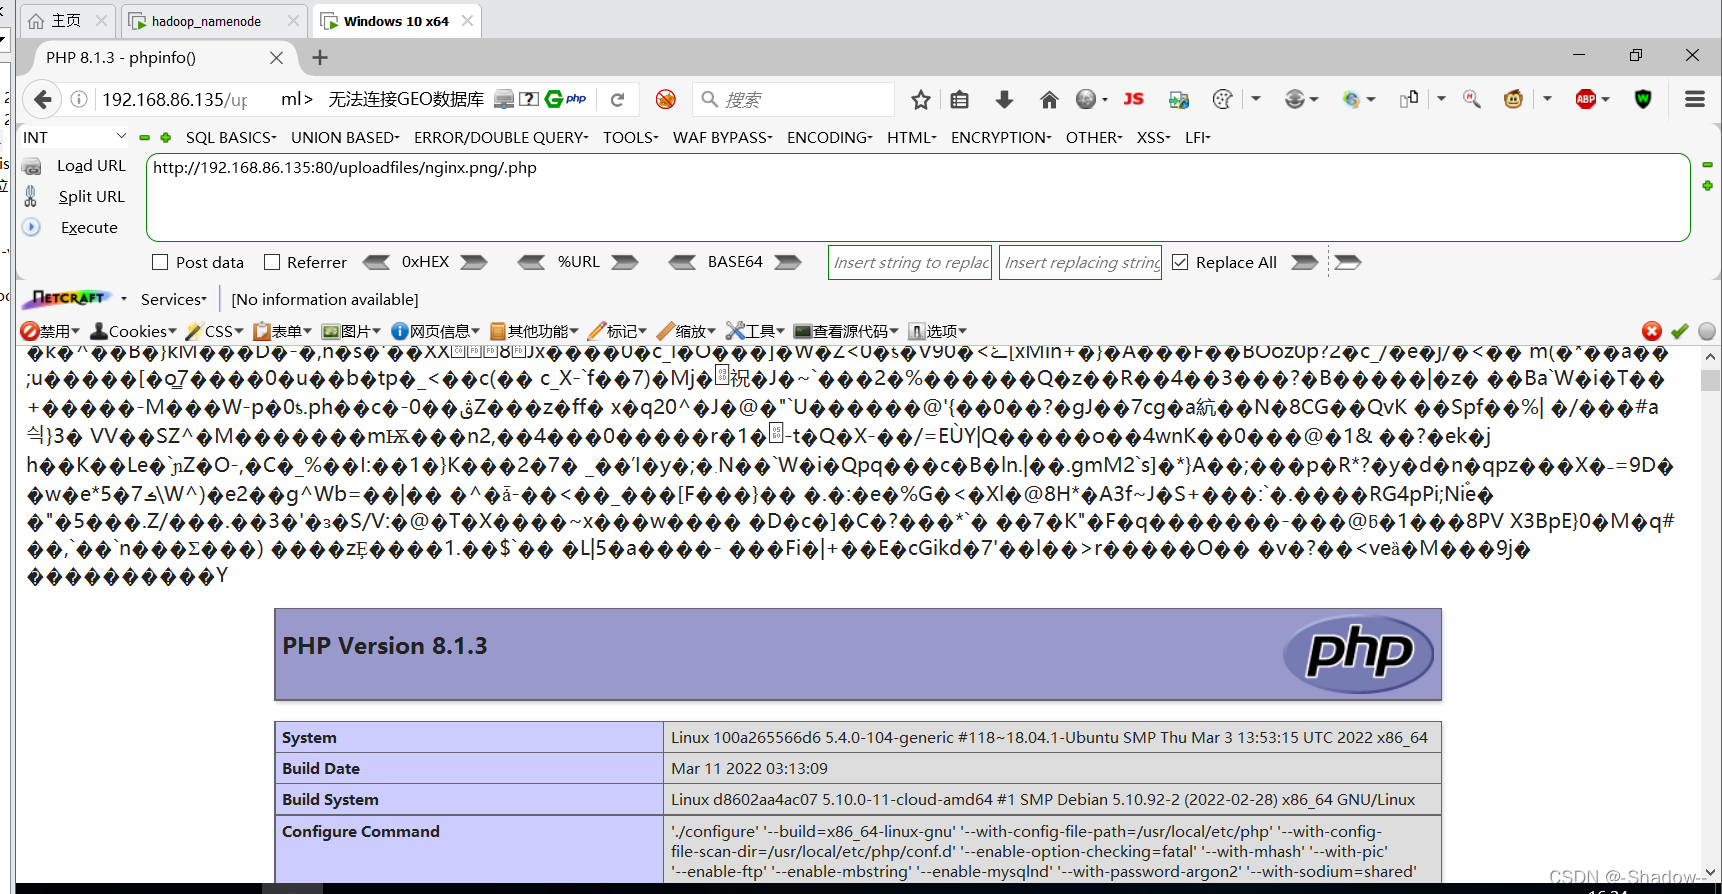Click the HackBar URL text area
The image size is (1722, 894).
[918, 197]
